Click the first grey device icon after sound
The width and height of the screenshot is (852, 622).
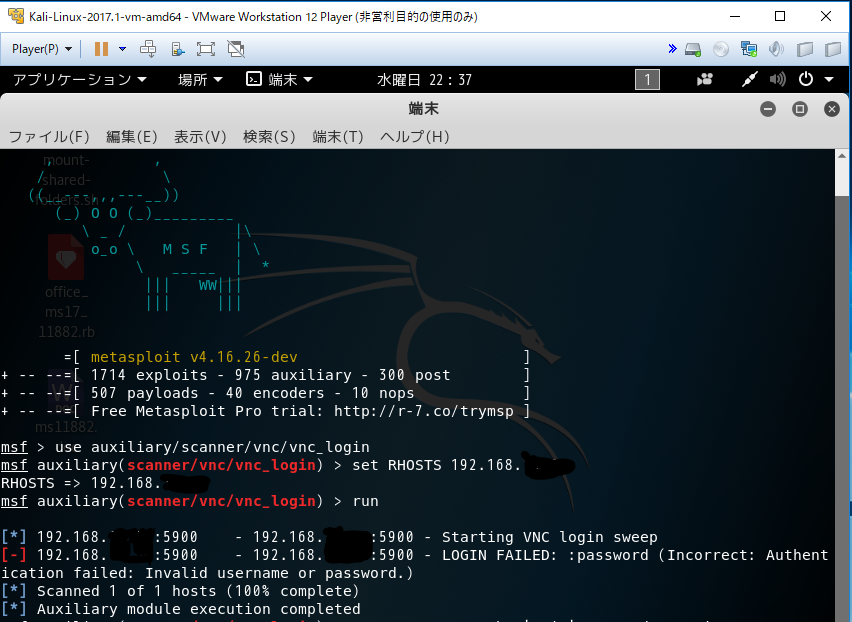click(x=805, y=49)
